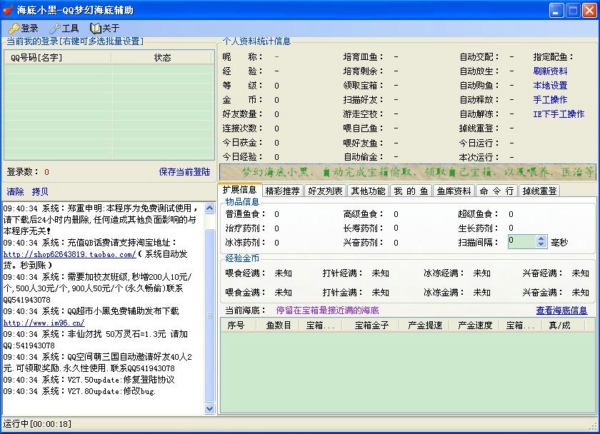Open the 查看海底信息 link
600x434 pixels.
click(x=561, y=310)
